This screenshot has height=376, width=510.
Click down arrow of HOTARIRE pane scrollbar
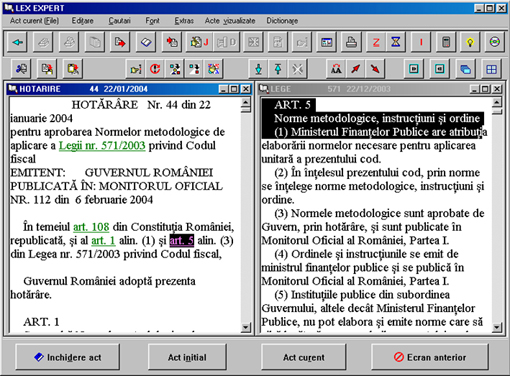[x=246, y=327]
